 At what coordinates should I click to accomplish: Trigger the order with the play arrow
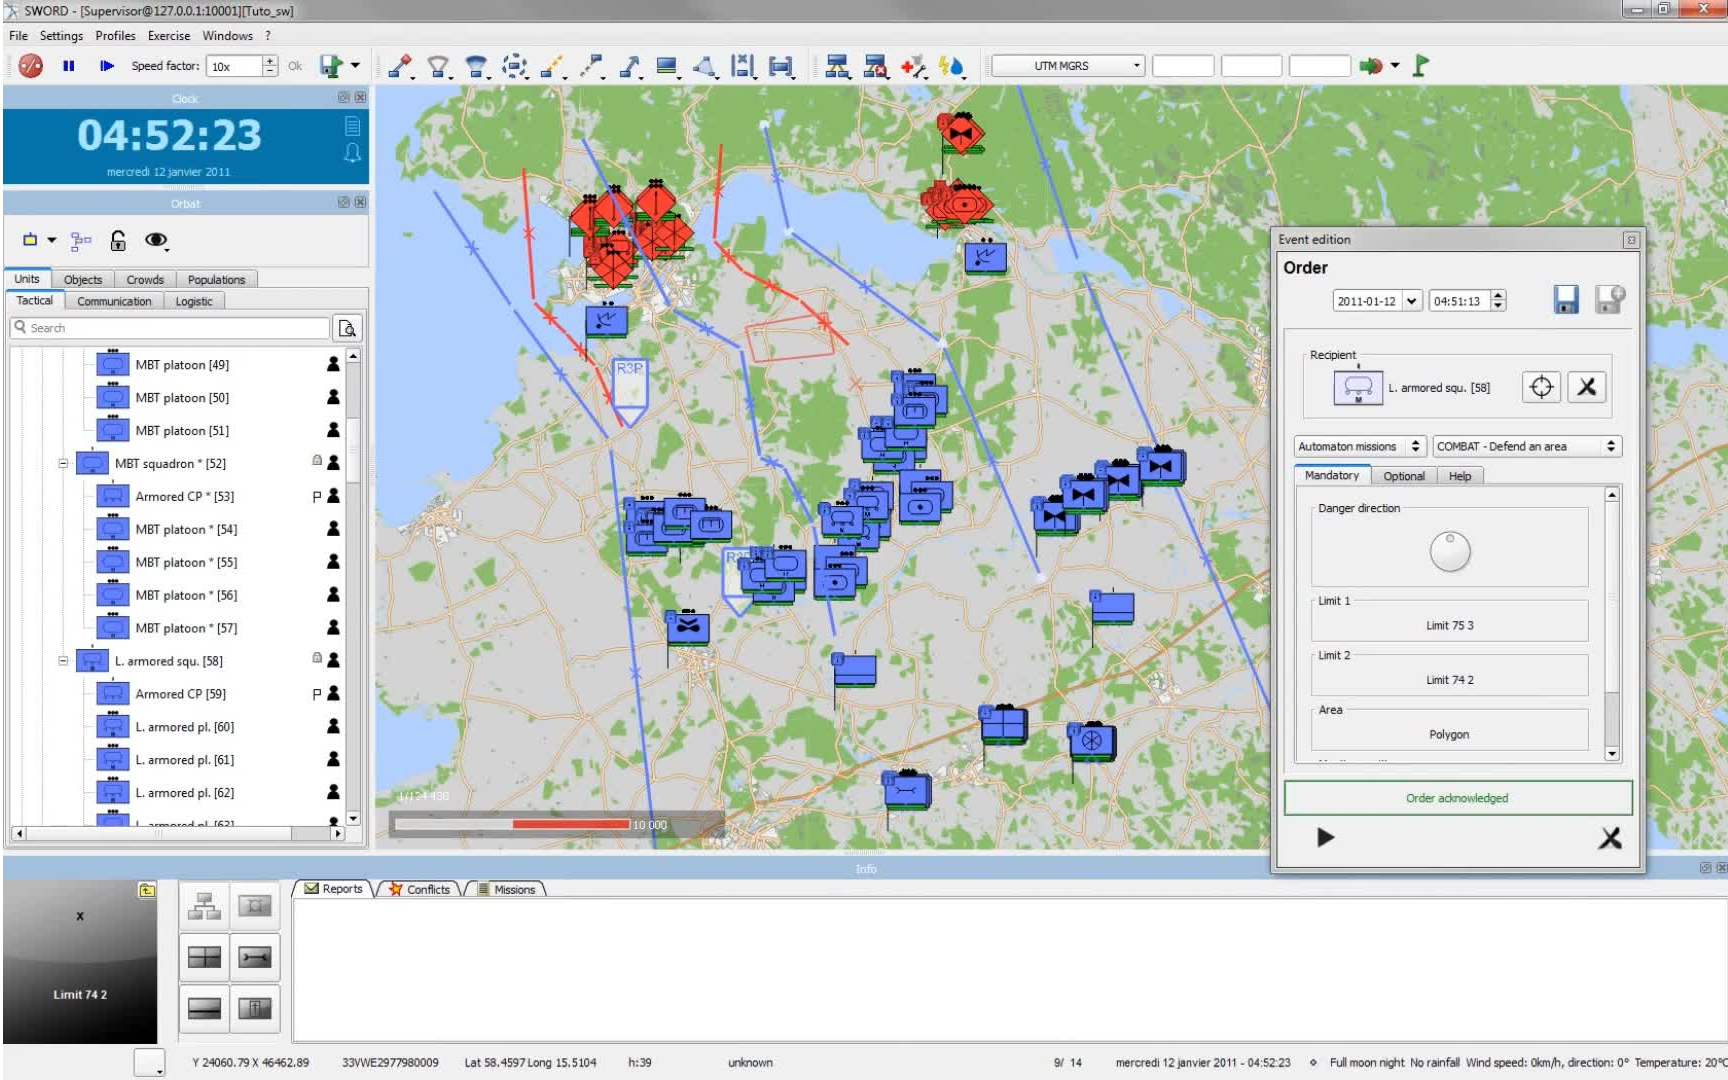1325,837
